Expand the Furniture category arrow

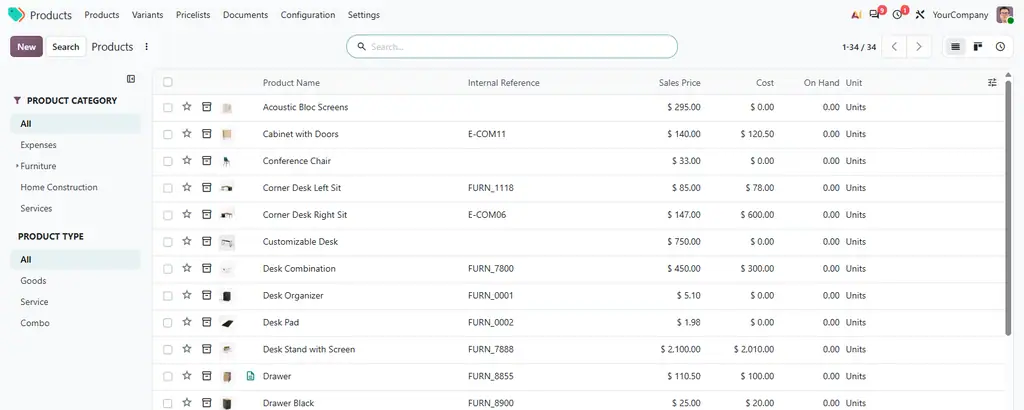coord(16,166)
